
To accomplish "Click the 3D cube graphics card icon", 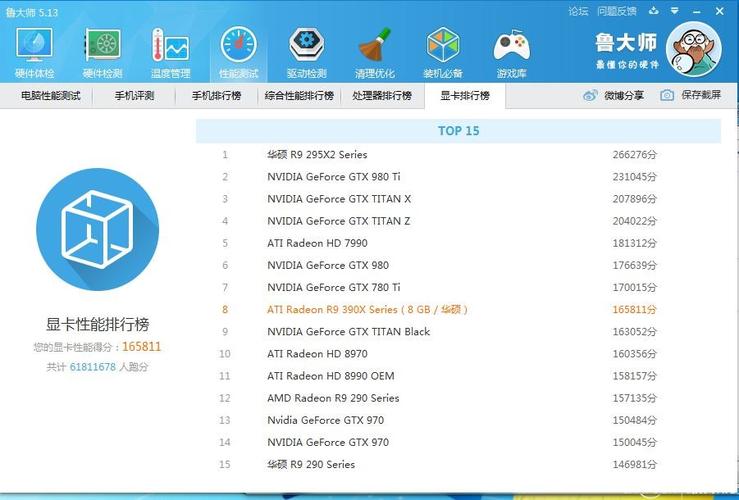I will click(98, 230).
